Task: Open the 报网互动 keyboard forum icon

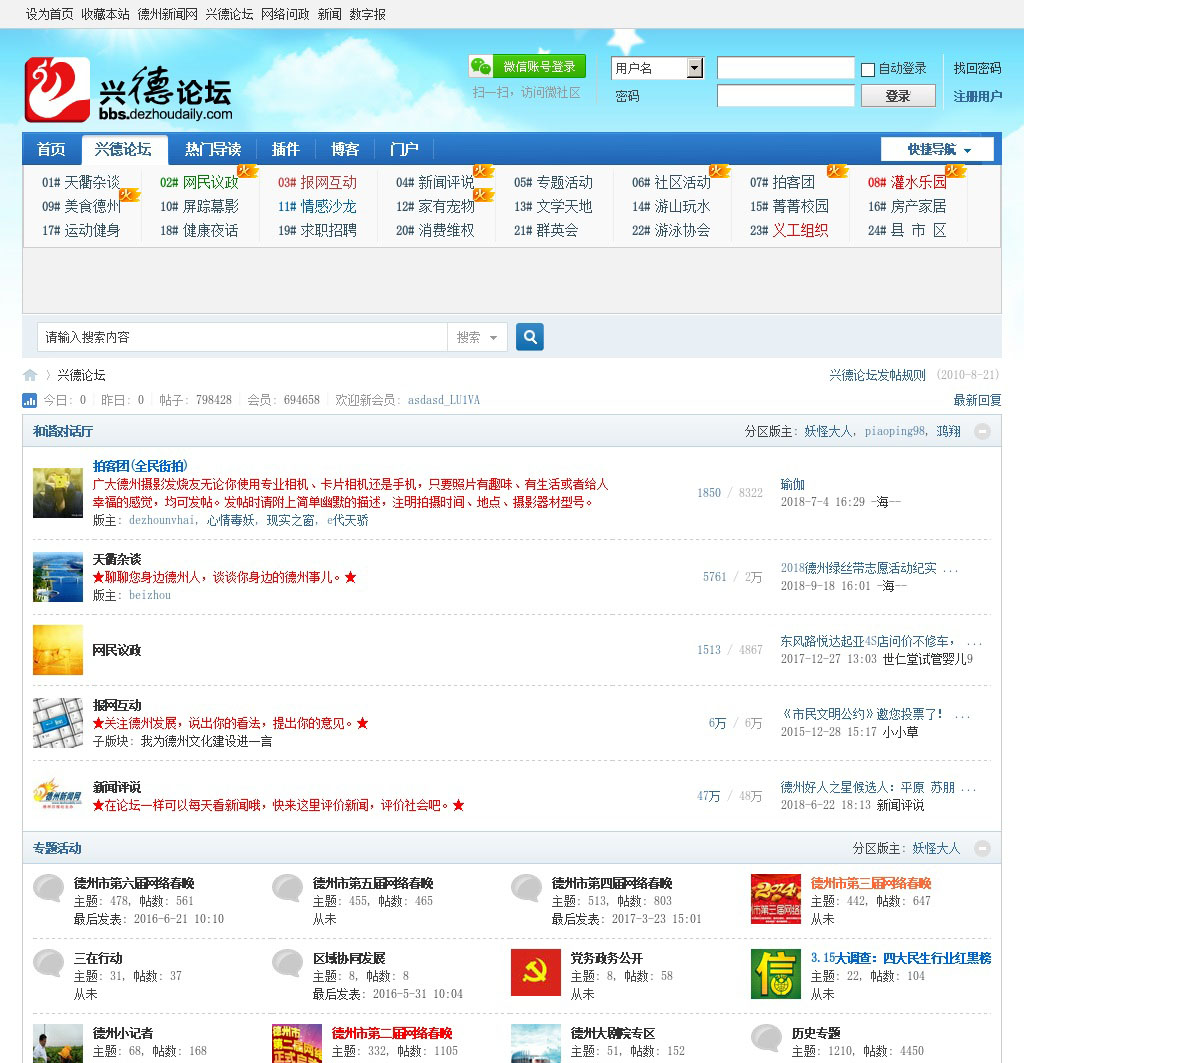Action: click(57, 723)
